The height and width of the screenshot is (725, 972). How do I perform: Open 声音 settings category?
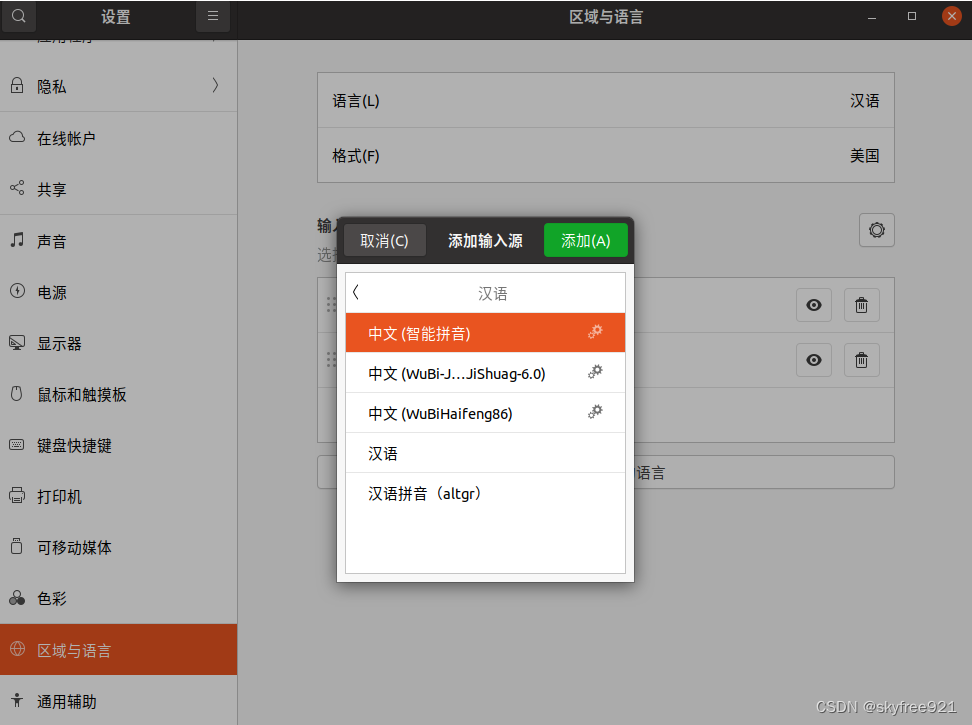(118, 240)
